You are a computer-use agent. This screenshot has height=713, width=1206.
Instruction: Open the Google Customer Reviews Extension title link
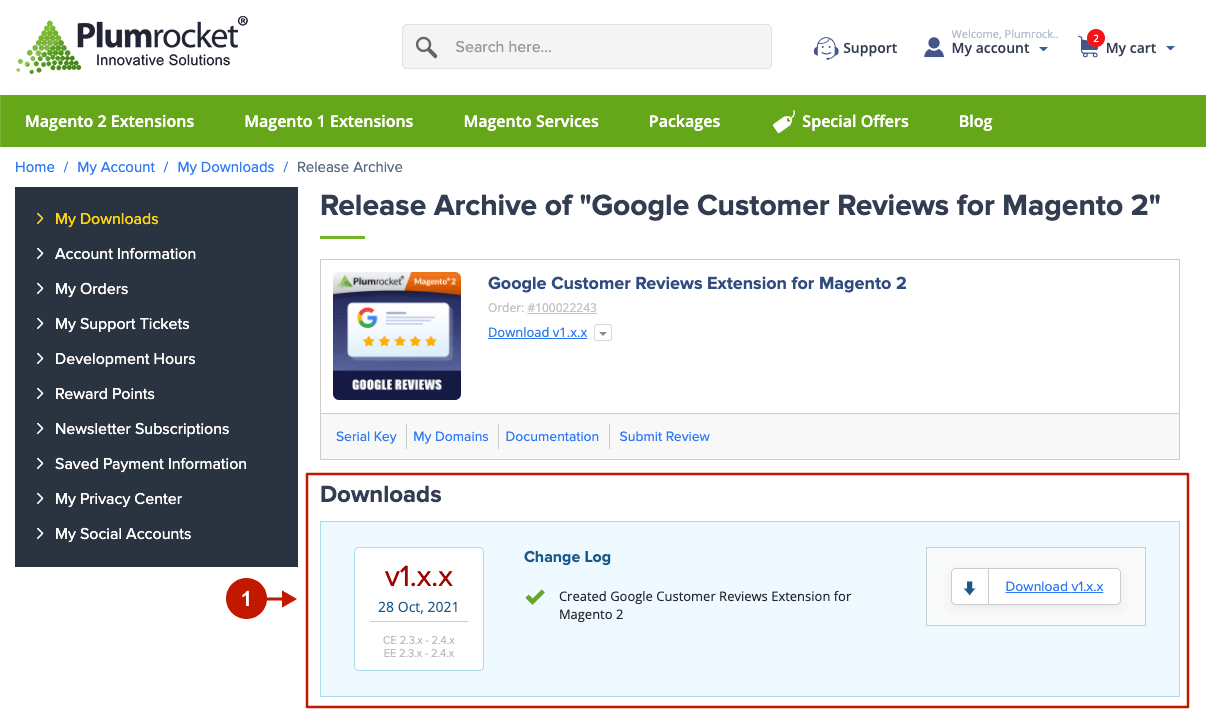pos(697,283)
